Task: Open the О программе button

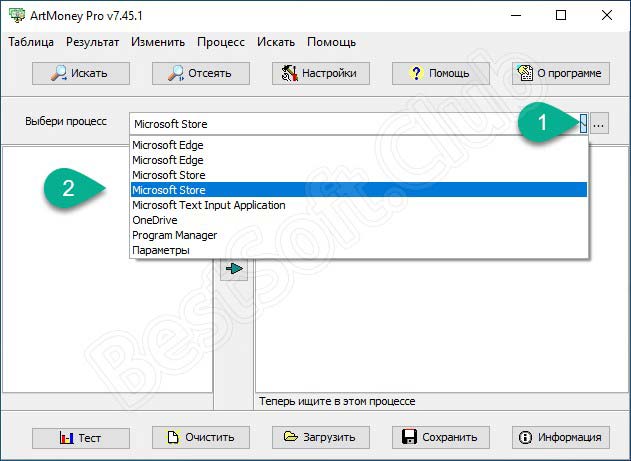Action: click(x=561, y=73)
